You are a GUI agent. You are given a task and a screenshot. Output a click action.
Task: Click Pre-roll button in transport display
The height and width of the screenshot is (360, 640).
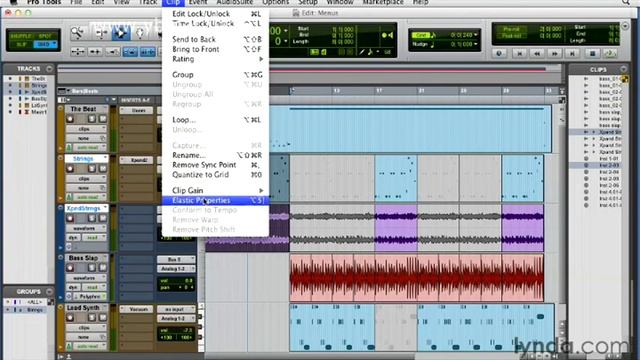(511, 29)
